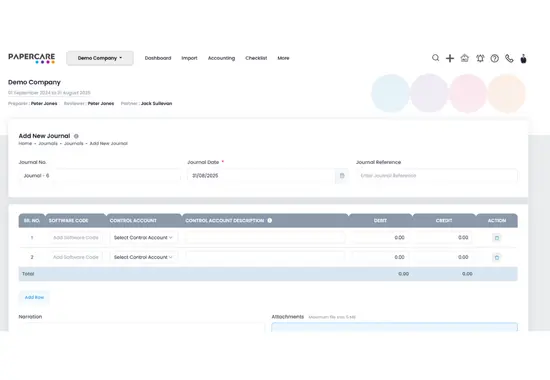Screen dimensions: 550x380
Task: Click the Debit amount in row 1
Action: pos(380,238)
